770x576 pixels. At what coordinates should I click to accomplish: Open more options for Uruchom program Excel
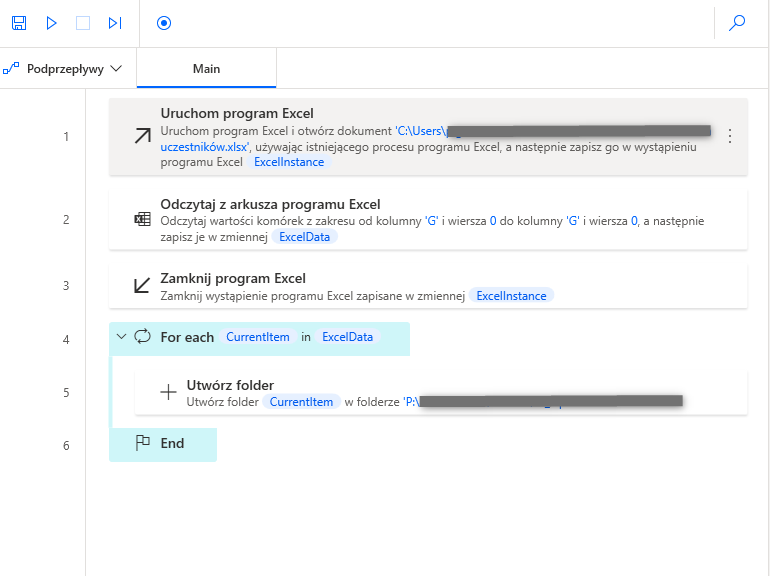[730, 136]
